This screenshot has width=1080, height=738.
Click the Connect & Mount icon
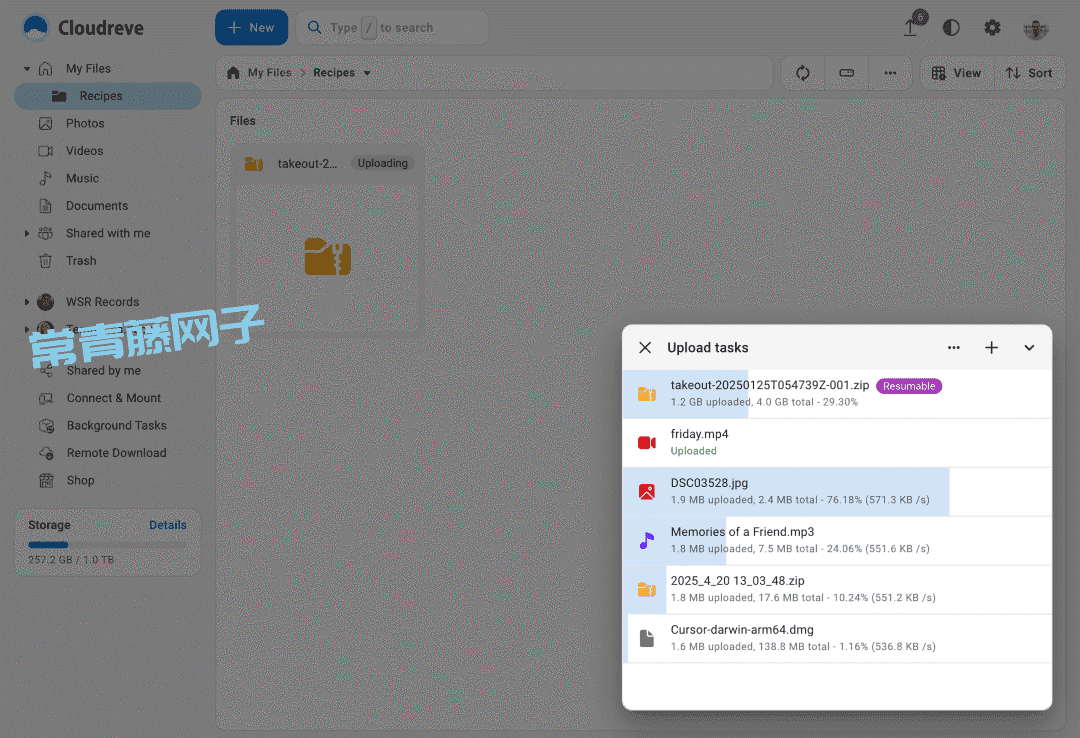[46, 398]
